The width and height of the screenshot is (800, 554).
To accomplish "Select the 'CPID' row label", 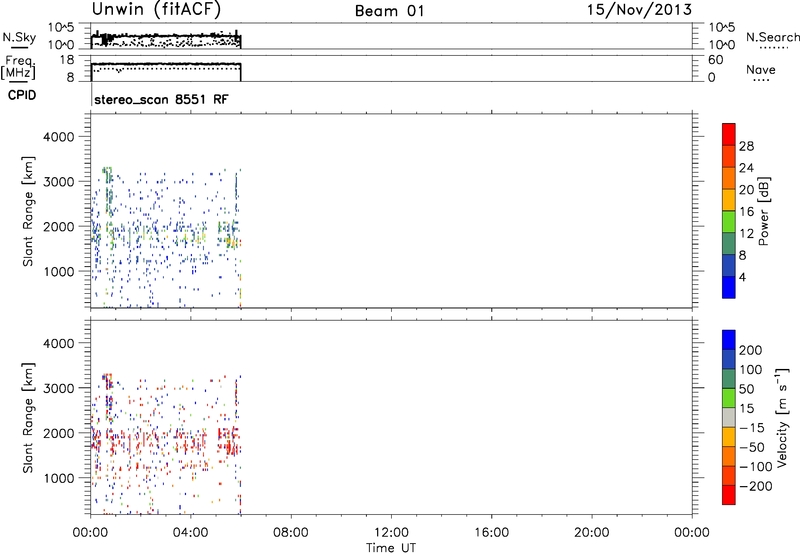I will click(21, 95).
